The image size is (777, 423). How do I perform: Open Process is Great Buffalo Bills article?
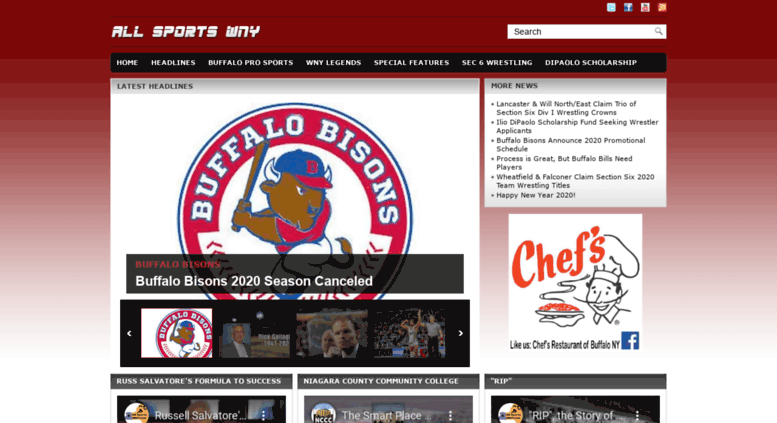564,163
